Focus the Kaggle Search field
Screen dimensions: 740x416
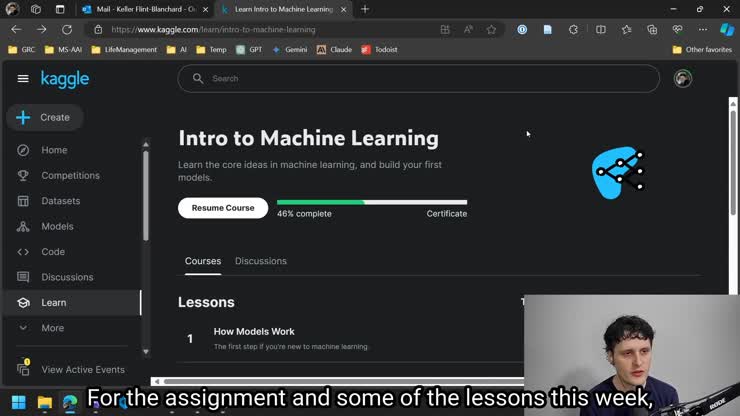418,78
